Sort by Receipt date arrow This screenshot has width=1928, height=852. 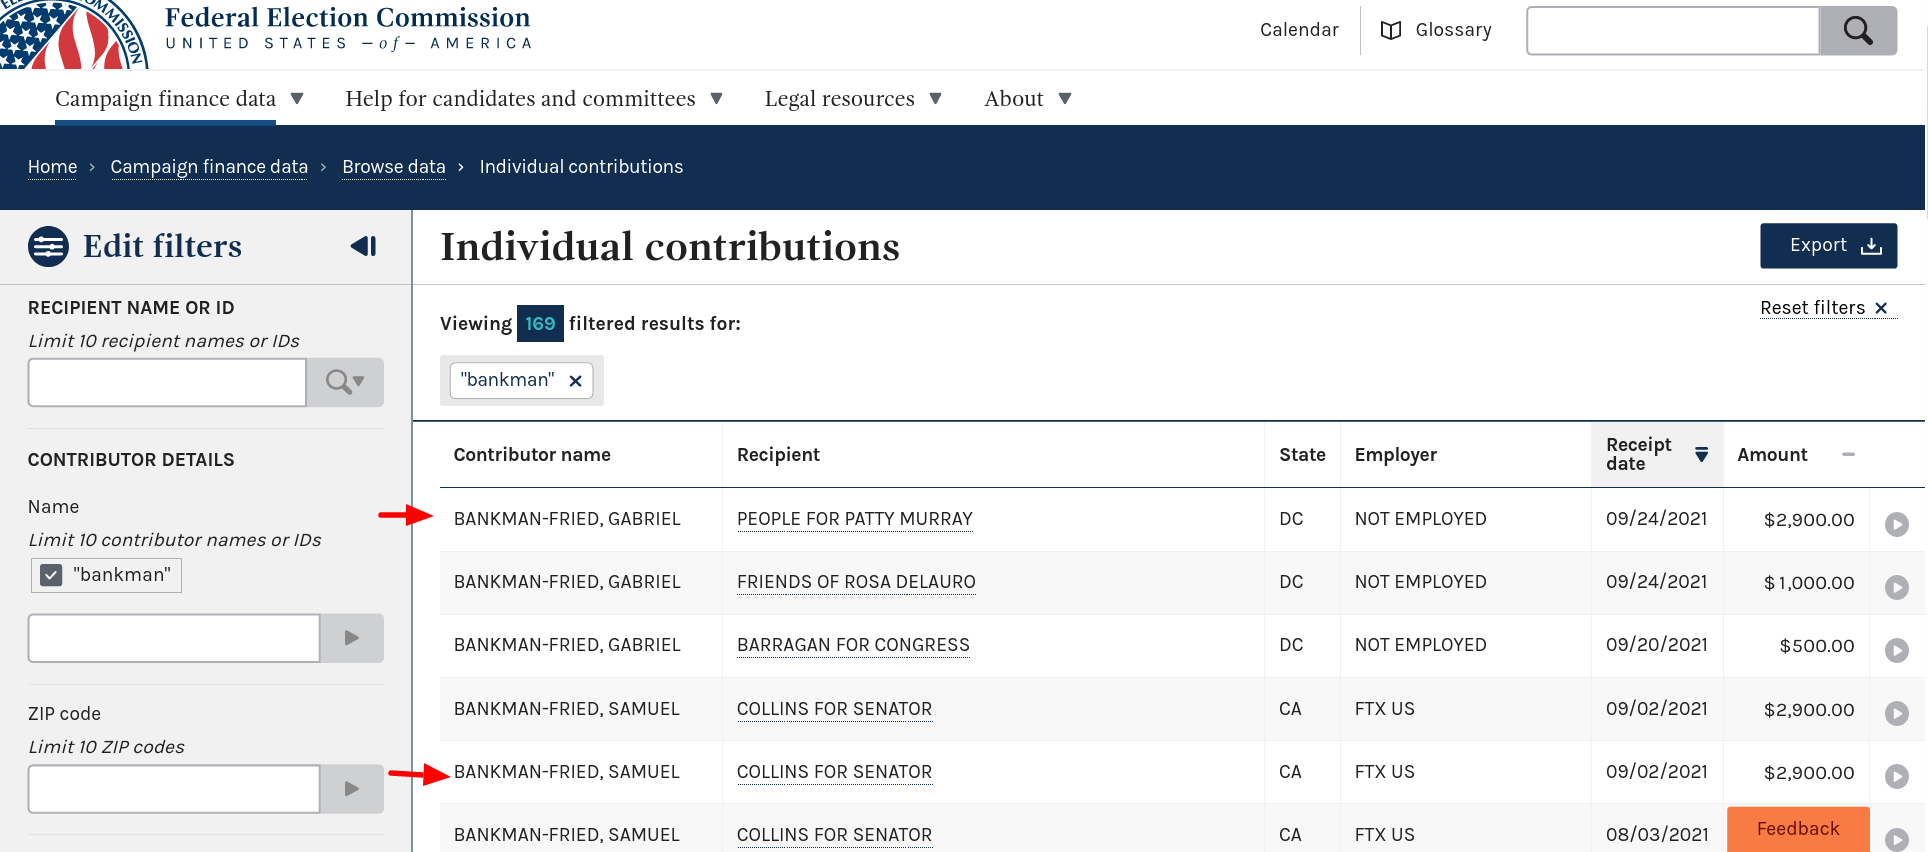(x=1701, y=455)
